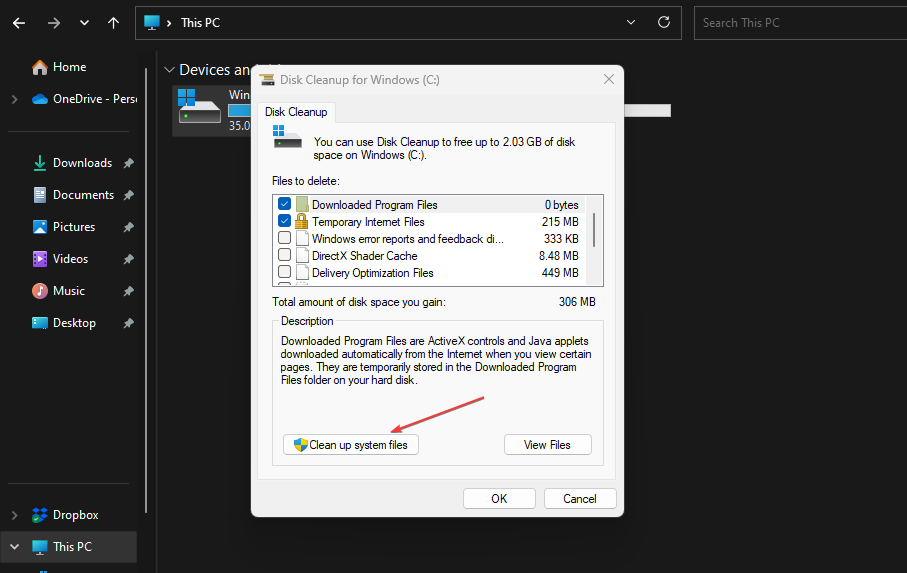Open Home in the sidebar
The image size is (907, 573).
69,67
